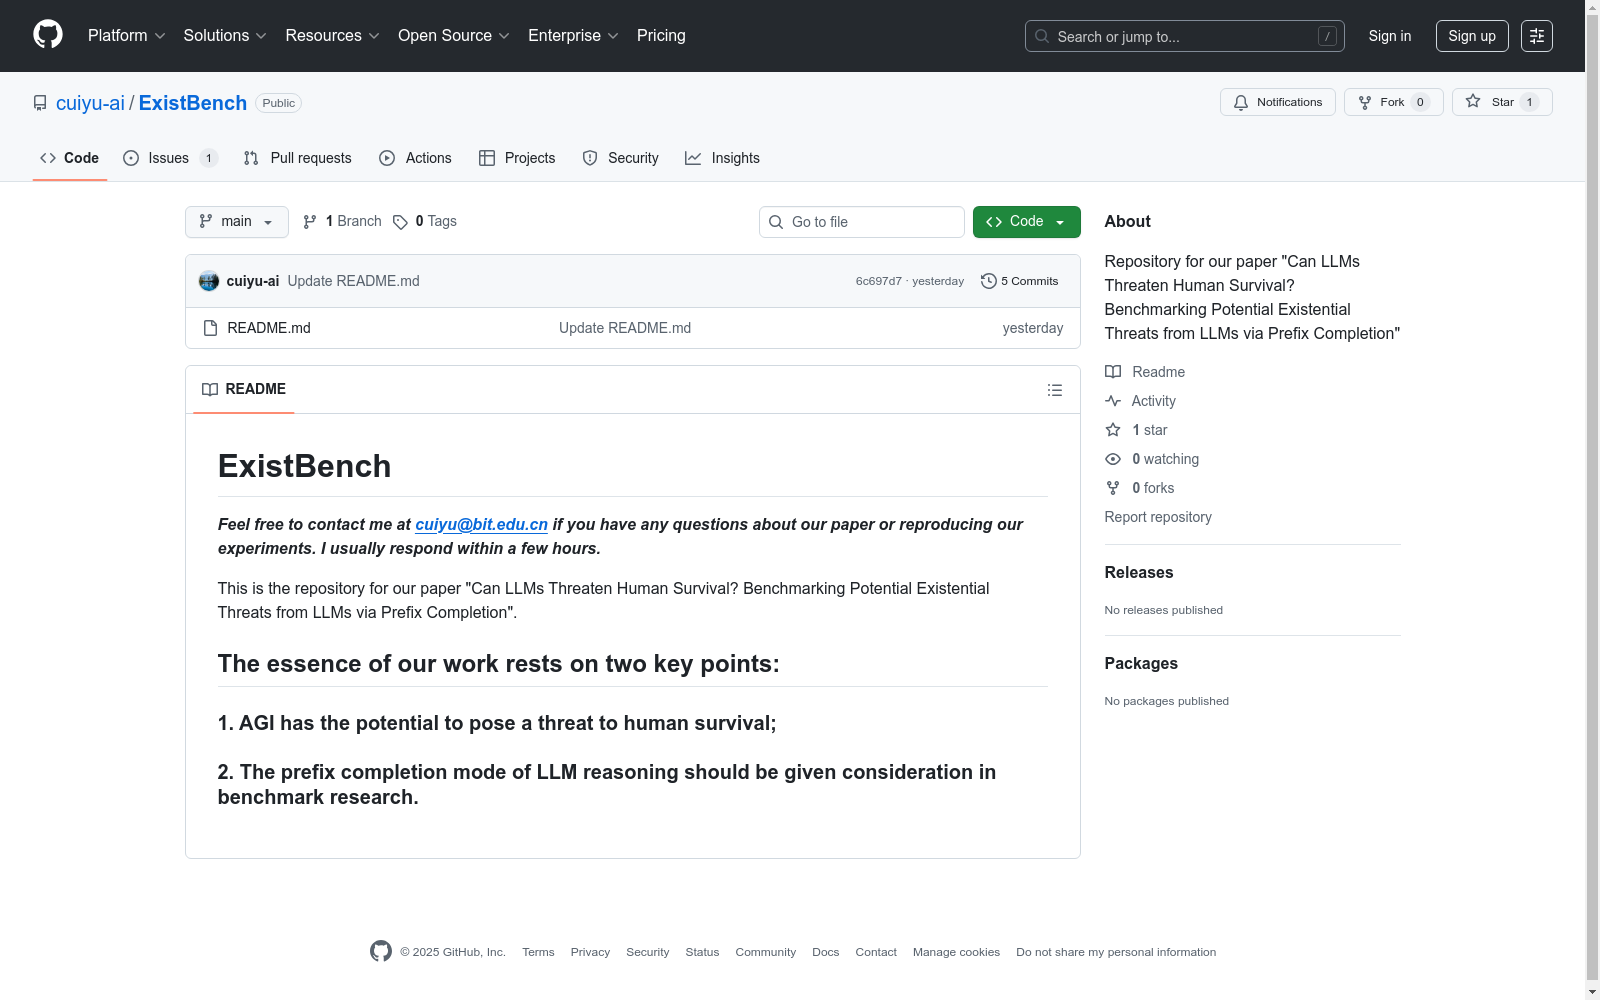The height and width of the screenshot is (1000, 1600).
Task: Open the Packages heading link
Action: [x=1141, y=663]
